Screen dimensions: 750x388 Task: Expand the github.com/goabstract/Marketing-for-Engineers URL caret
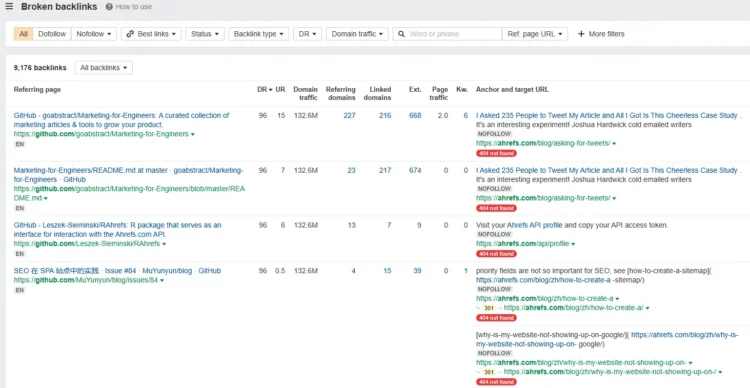coord(193,134)
